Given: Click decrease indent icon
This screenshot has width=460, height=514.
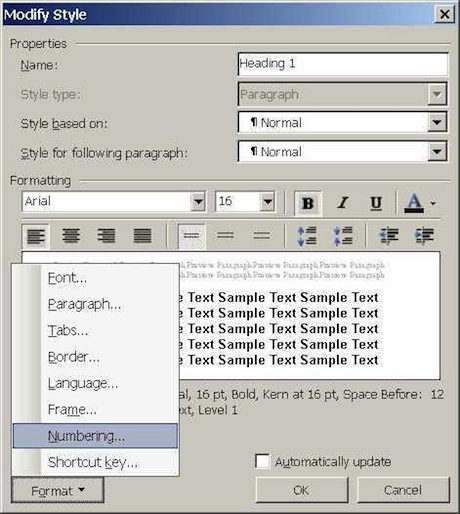Looking at the screenshot, I should tap(389, 236).
